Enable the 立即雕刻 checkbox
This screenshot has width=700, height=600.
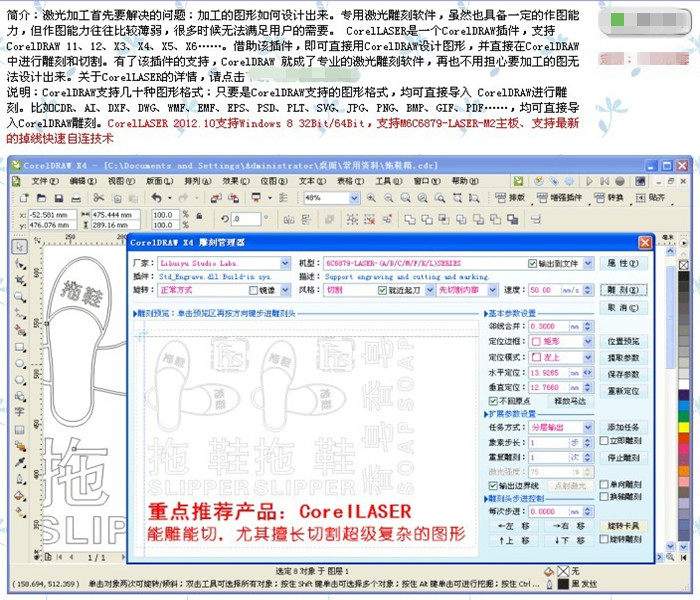pos(604,441)
